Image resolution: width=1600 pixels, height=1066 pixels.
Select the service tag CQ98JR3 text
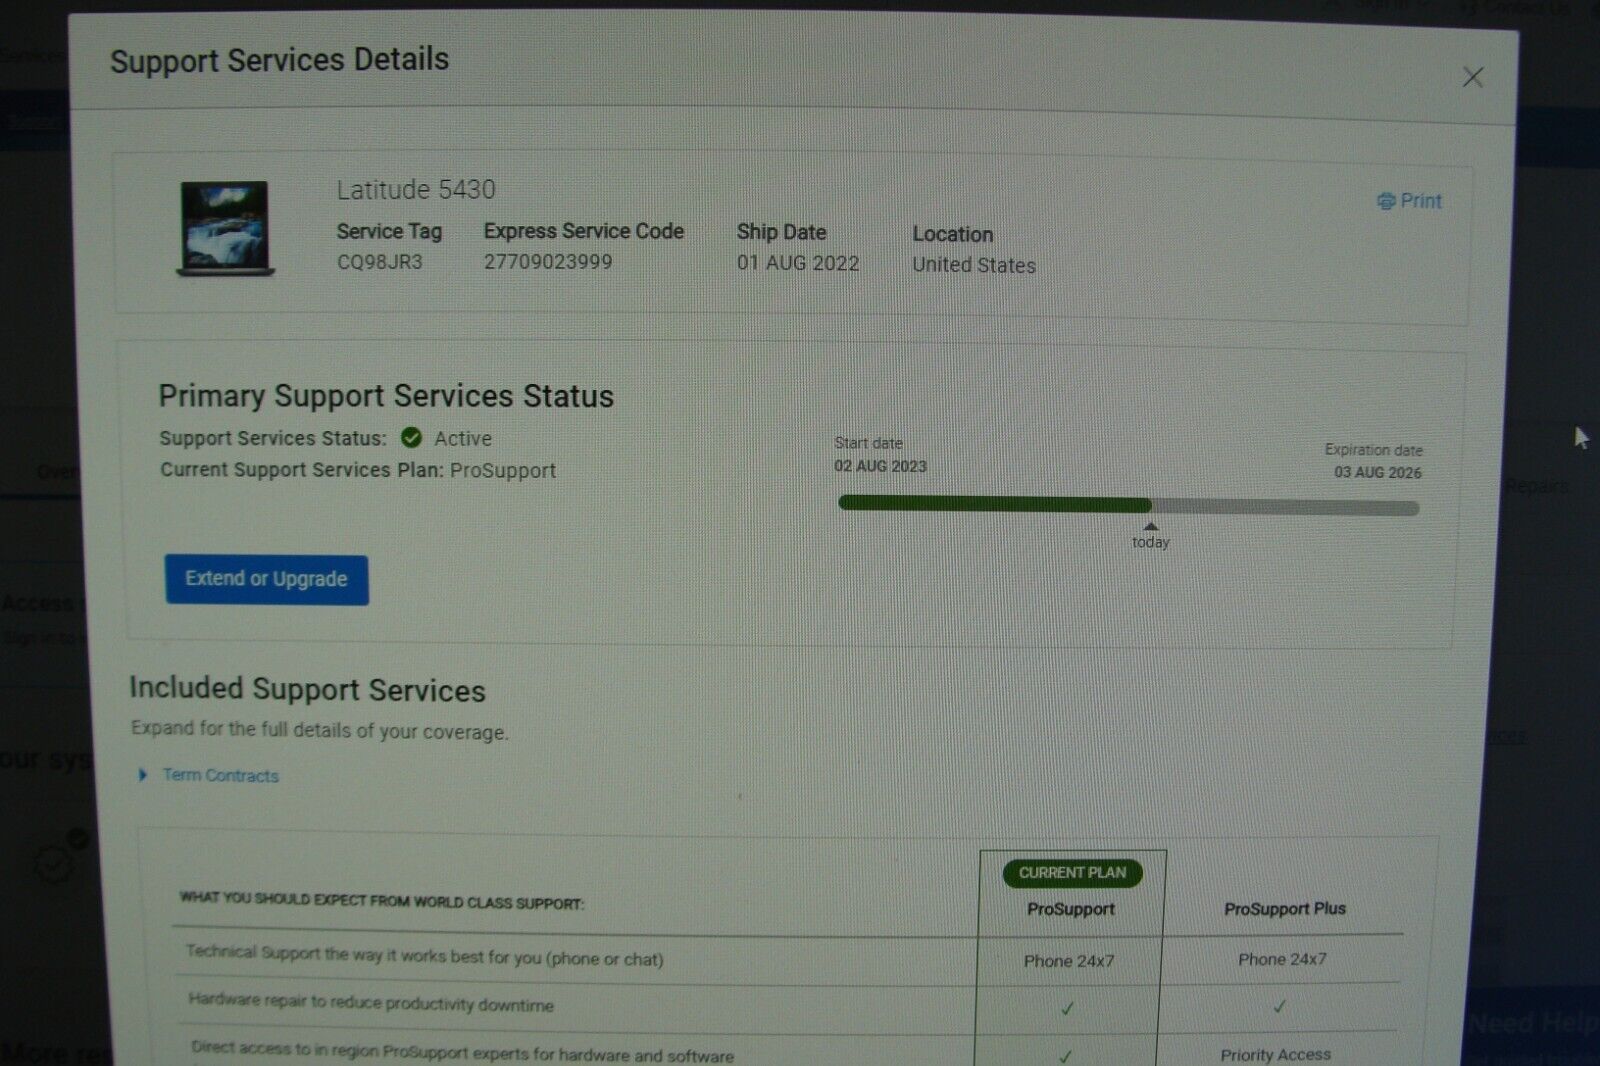[x=380, y=262]
